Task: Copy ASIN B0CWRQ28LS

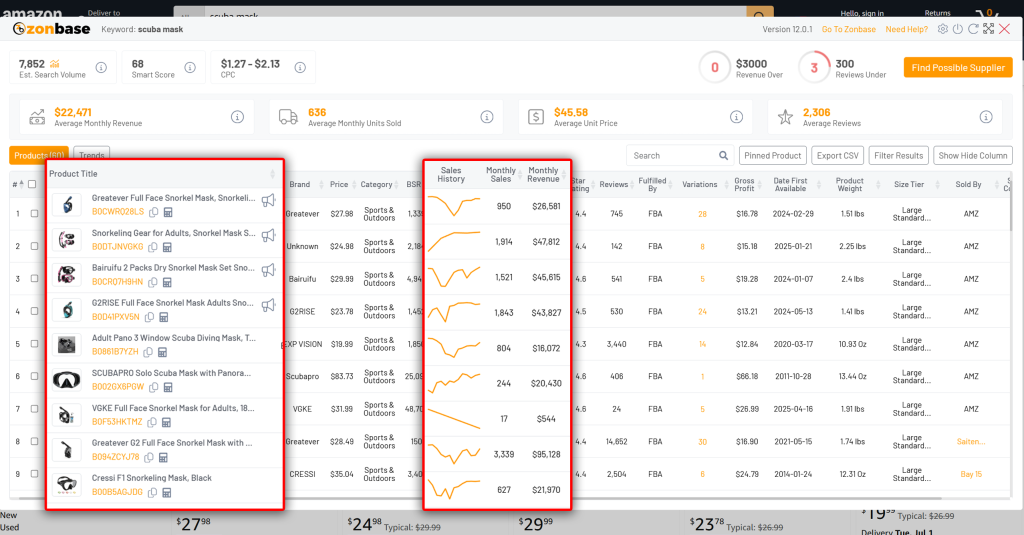Action: click(153, 212)
